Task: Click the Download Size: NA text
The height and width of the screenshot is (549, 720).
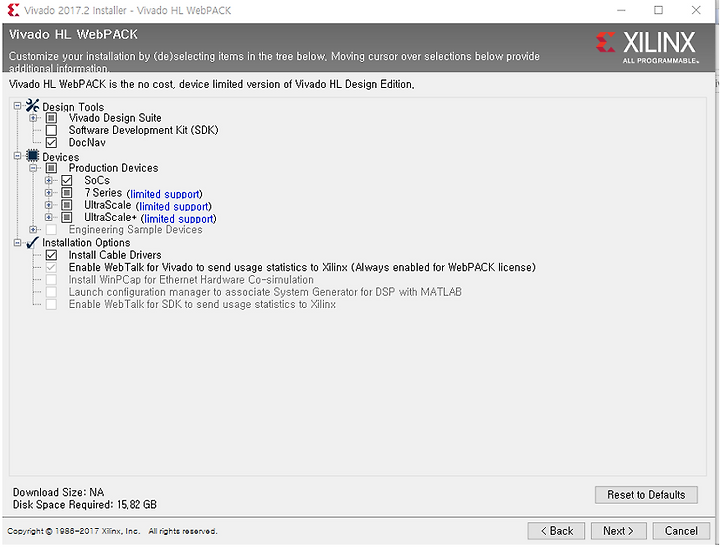Action: click(58, 493)
